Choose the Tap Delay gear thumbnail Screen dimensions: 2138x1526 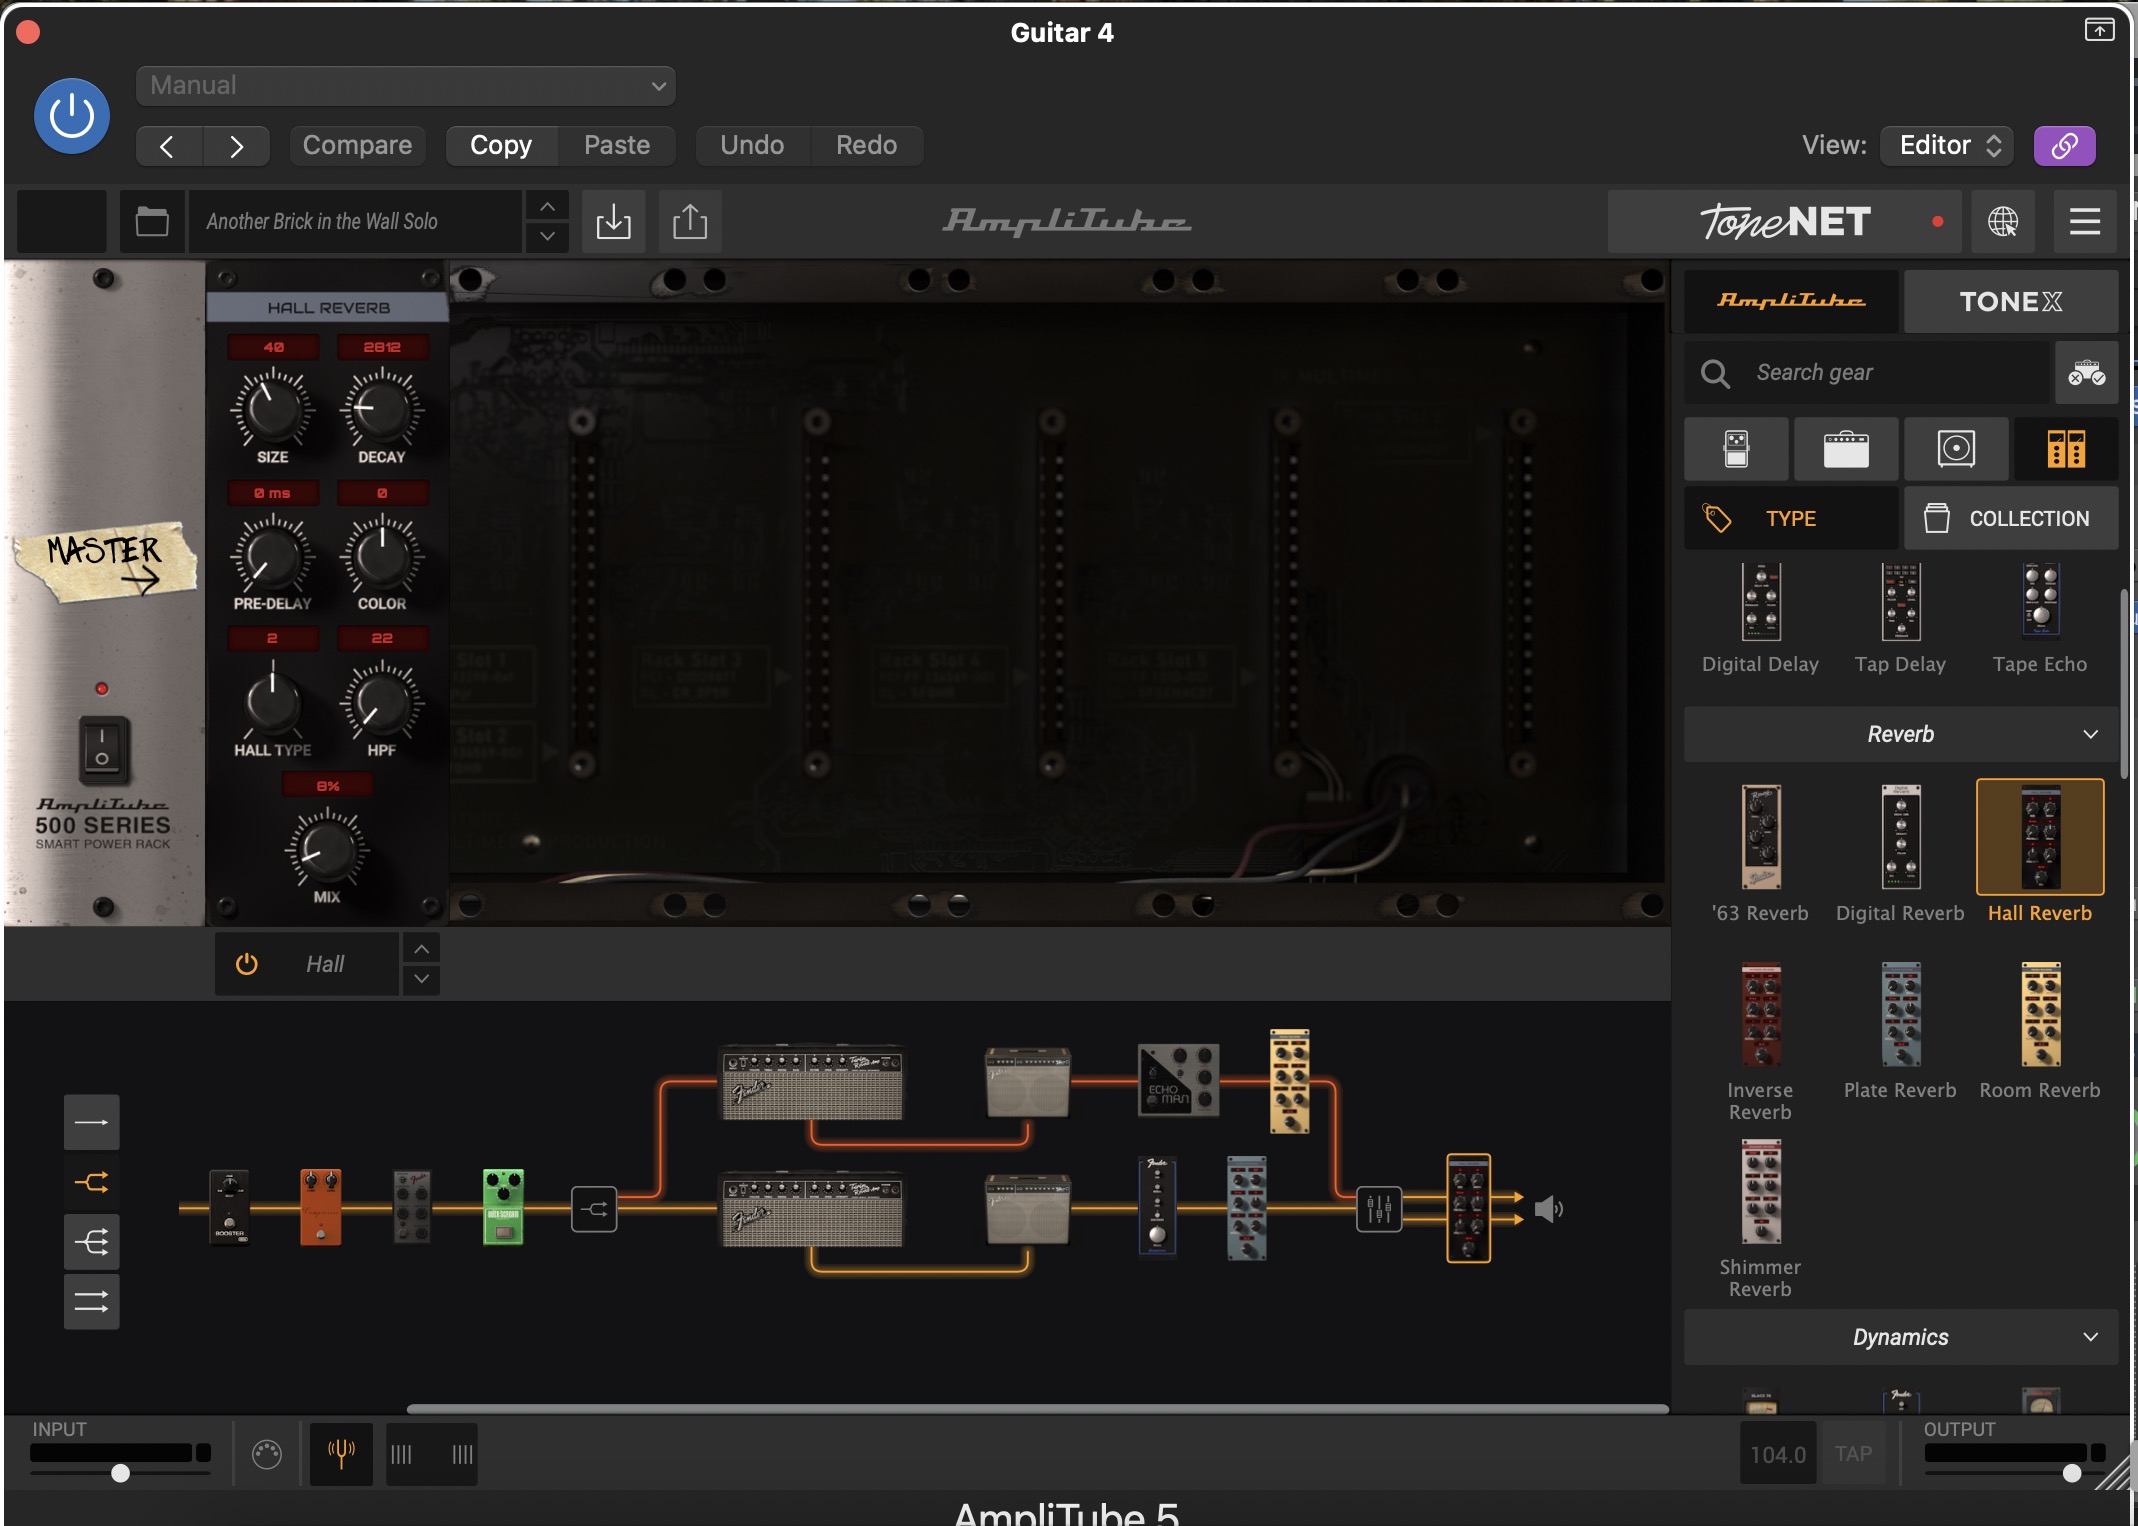(x=1901, y=602)
